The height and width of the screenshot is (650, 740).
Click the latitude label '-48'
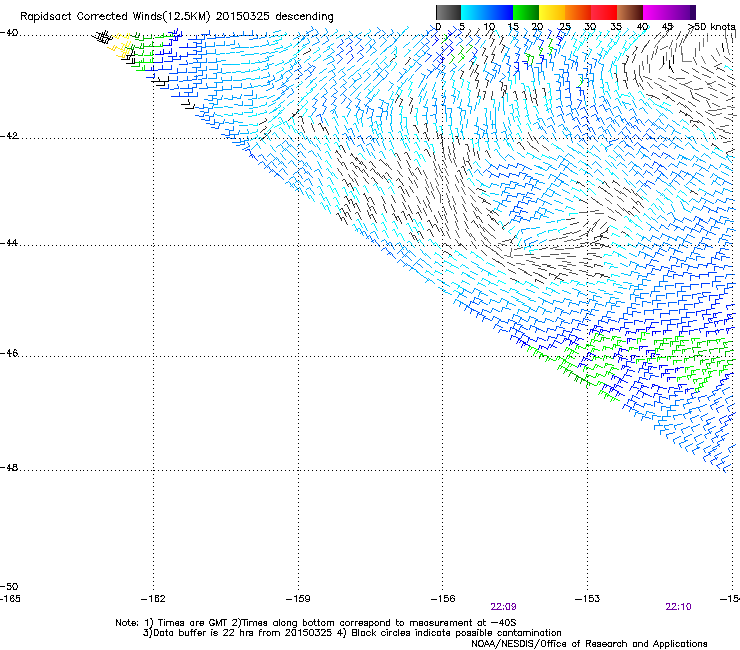coord(9,467)
